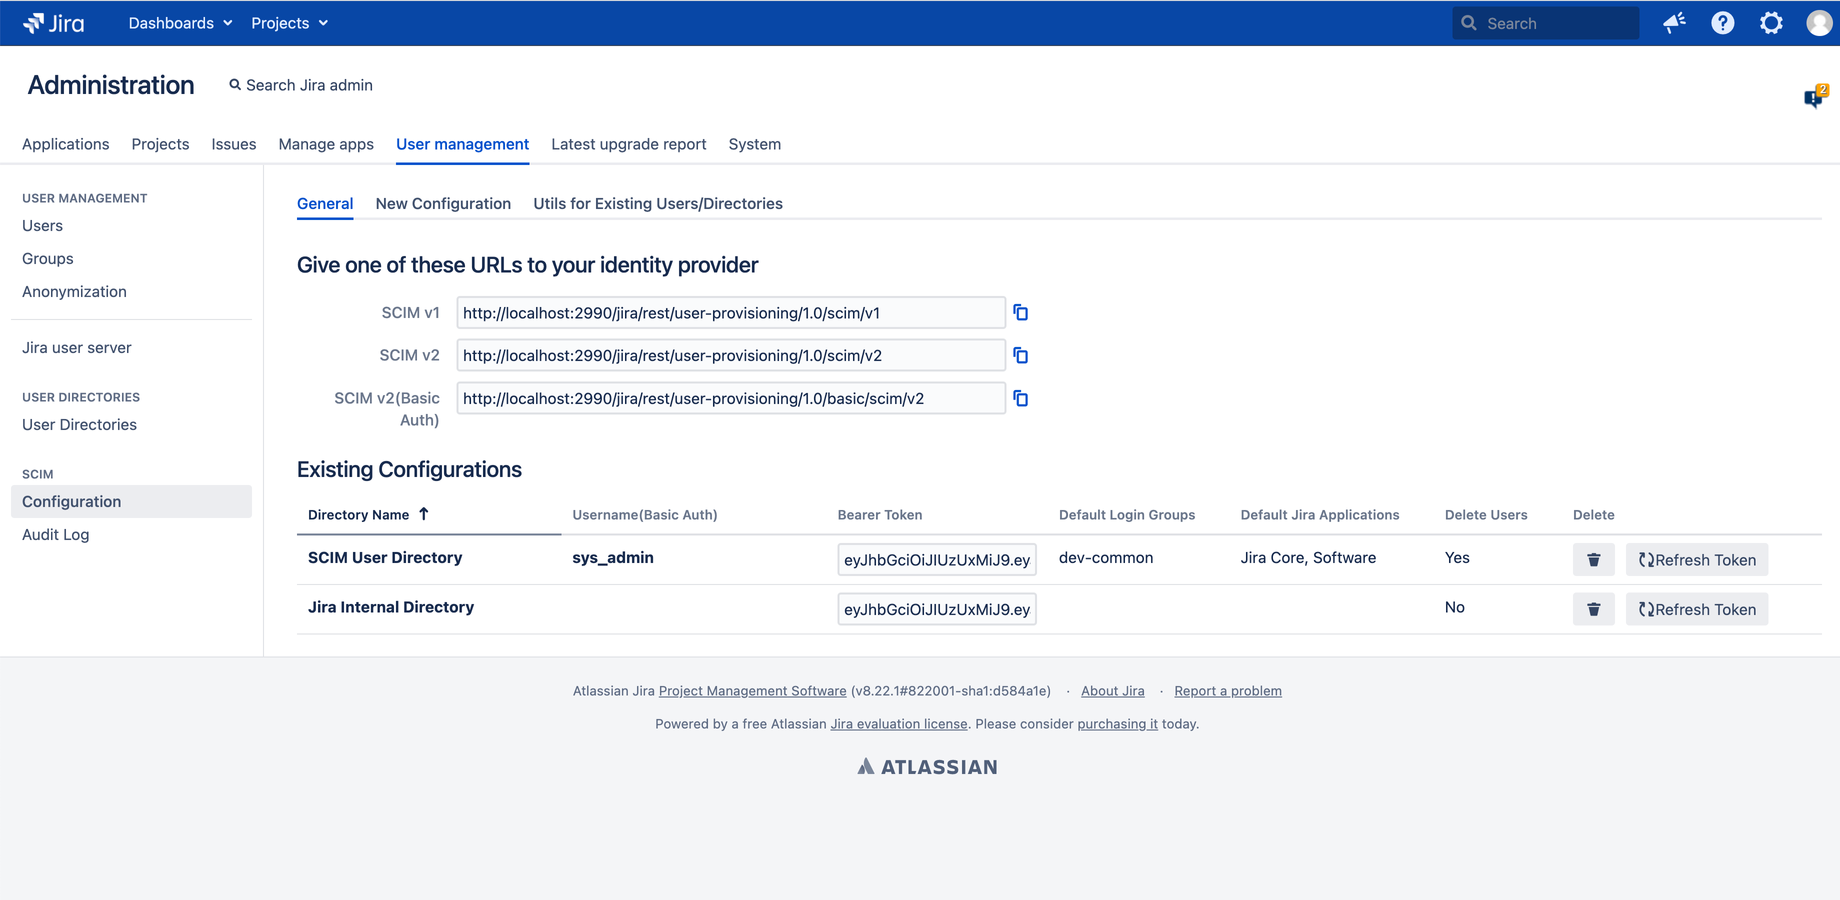The image size is (1840, 900).
Task: Delete the Jira Internal Directory configuration
Action: coord(1593,609)
